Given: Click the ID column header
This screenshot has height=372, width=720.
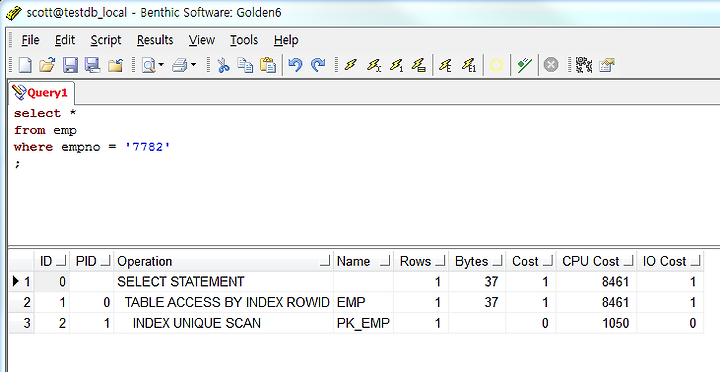Looking at the screenshot, I should pyautogui.click(x=52, y=261).
